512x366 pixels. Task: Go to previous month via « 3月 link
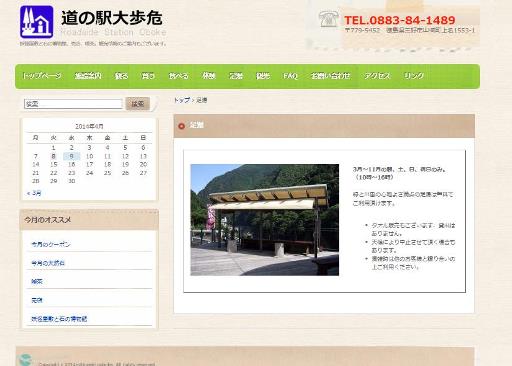(34, 193)
